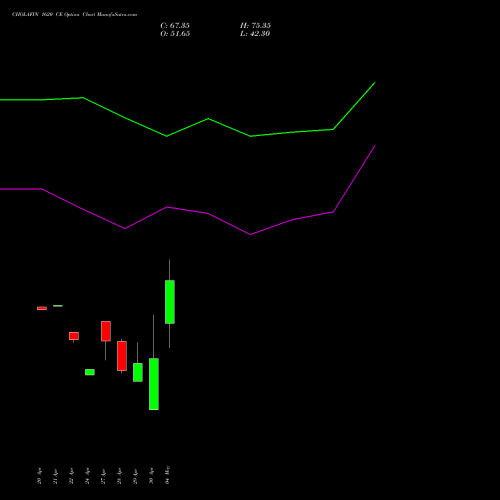500x500 pixels.
Task: Click the chart title text at top-left
Action: pyautogui.click(x=74, y=15)
